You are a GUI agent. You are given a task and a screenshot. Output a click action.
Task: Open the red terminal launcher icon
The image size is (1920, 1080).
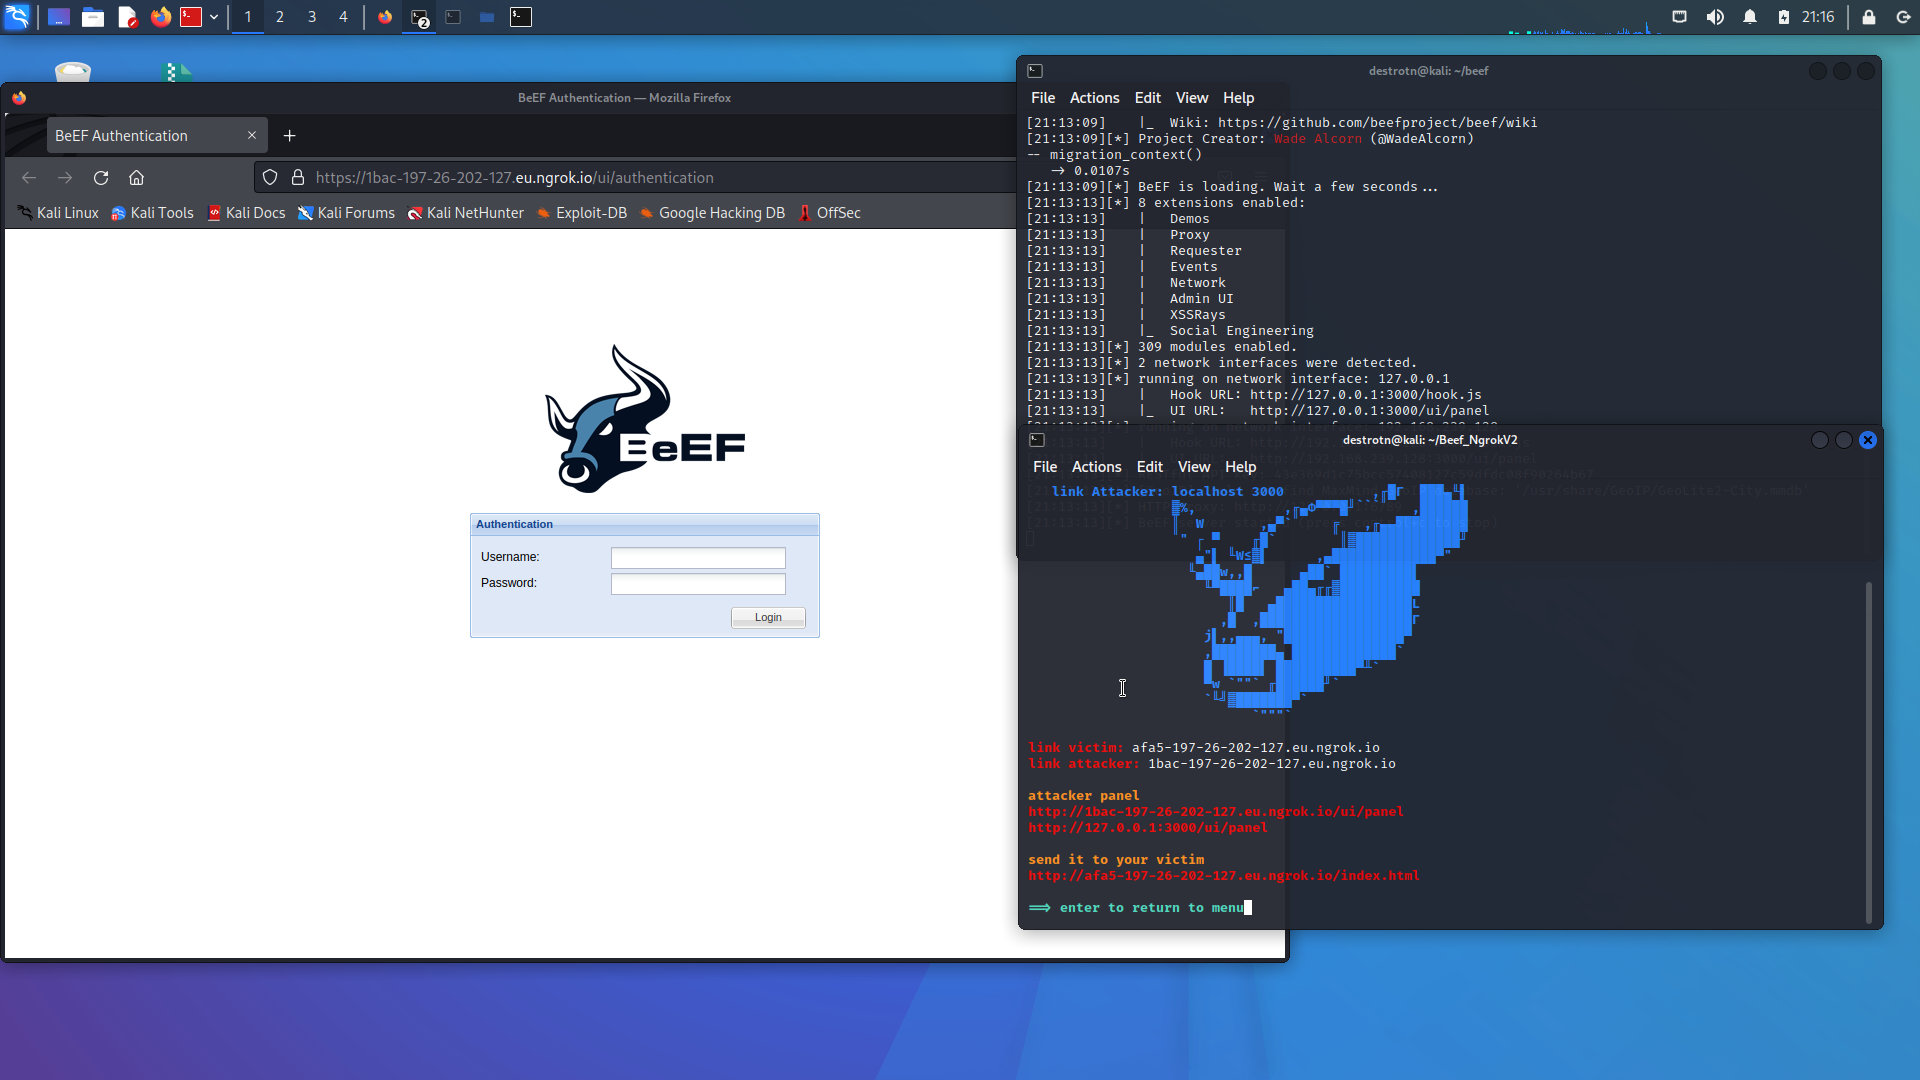191,17
